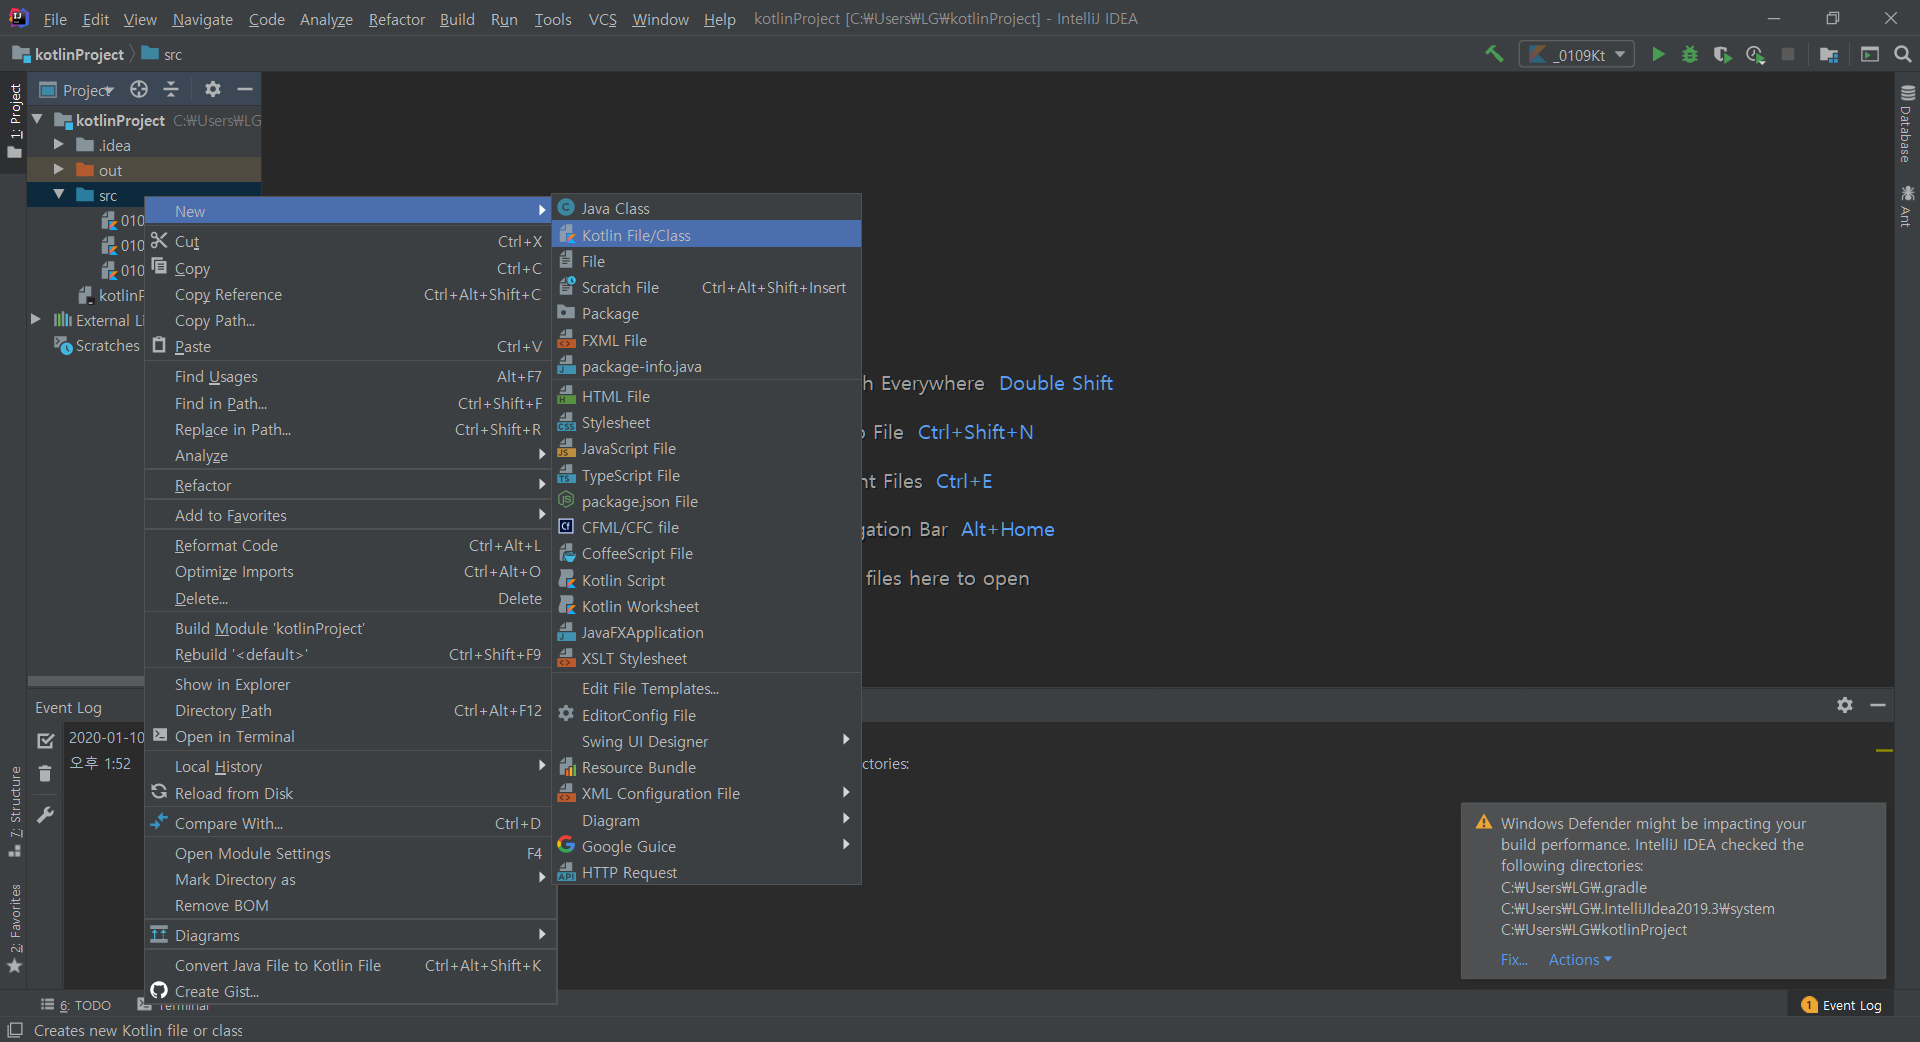This screenshot has width=1920, height=1042.
Task: Open the Actions dropdown in the notification
Action: click(x=1580, y=959)
